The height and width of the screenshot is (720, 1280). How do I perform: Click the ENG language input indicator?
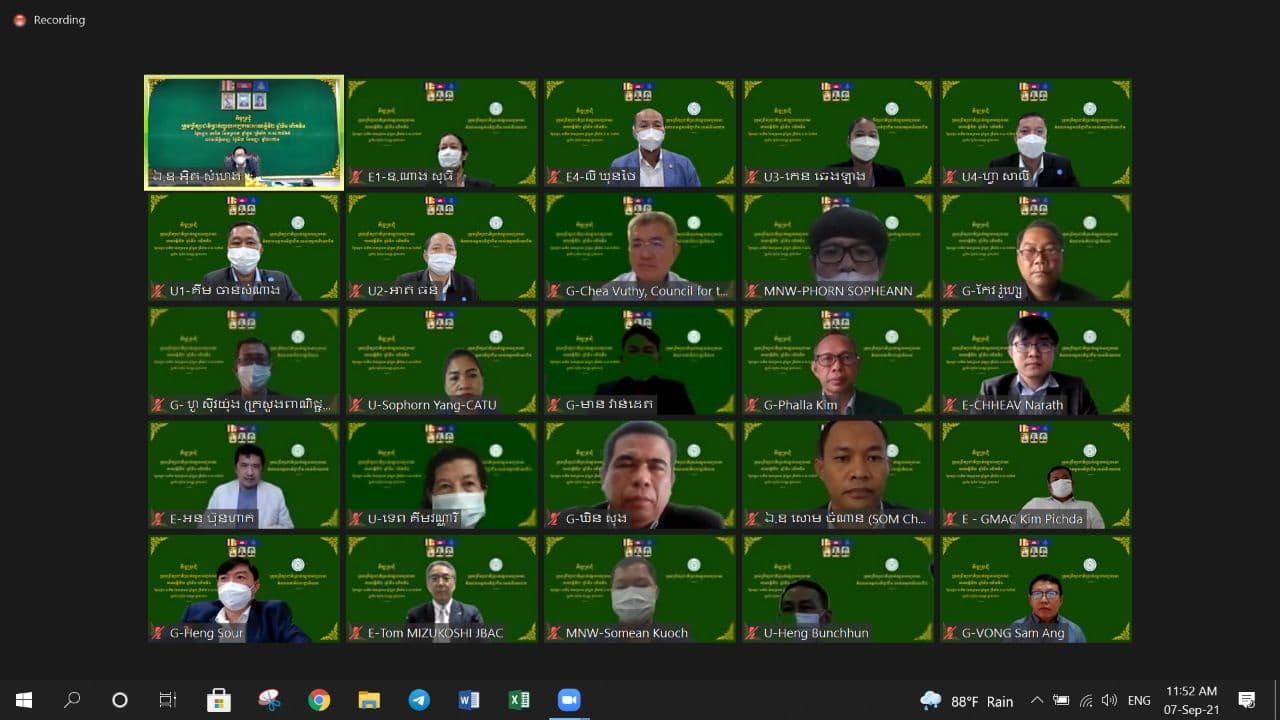click(x=1139, y=701)
